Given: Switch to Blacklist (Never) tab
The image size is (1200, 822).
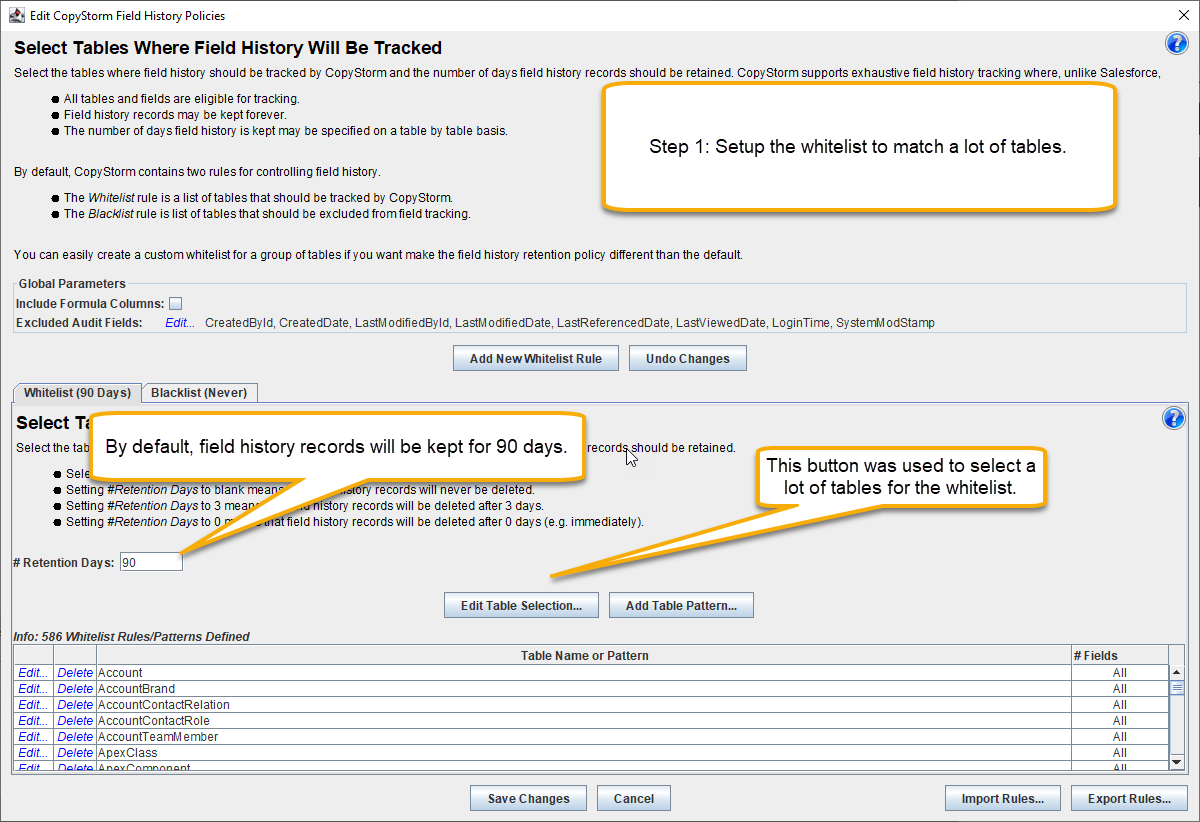Looking at the screenshot, I should click(x=199, y=393).
